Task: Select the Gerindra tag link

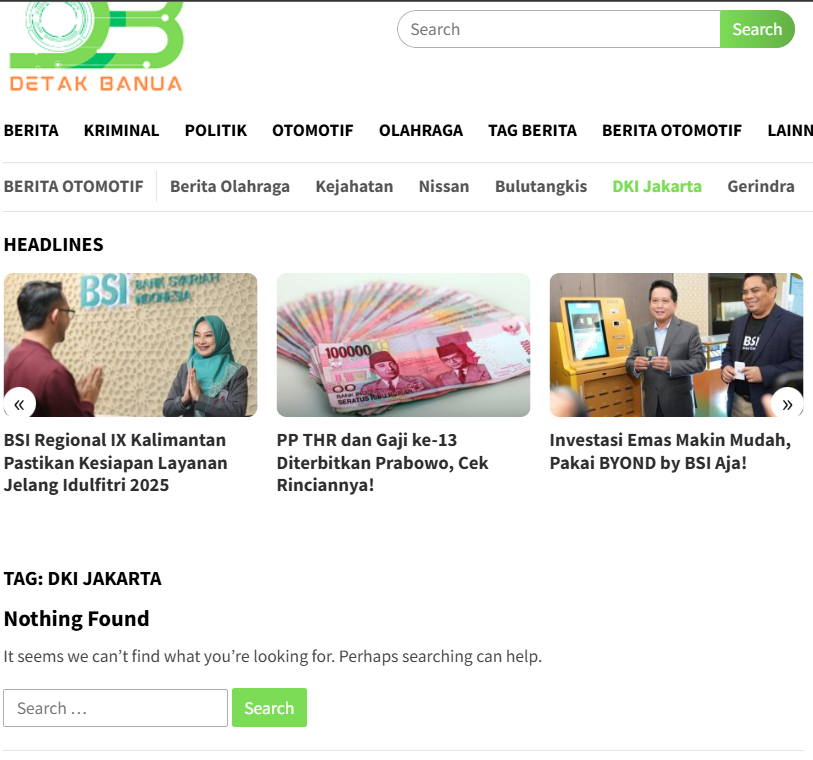Action: point(761,186)
